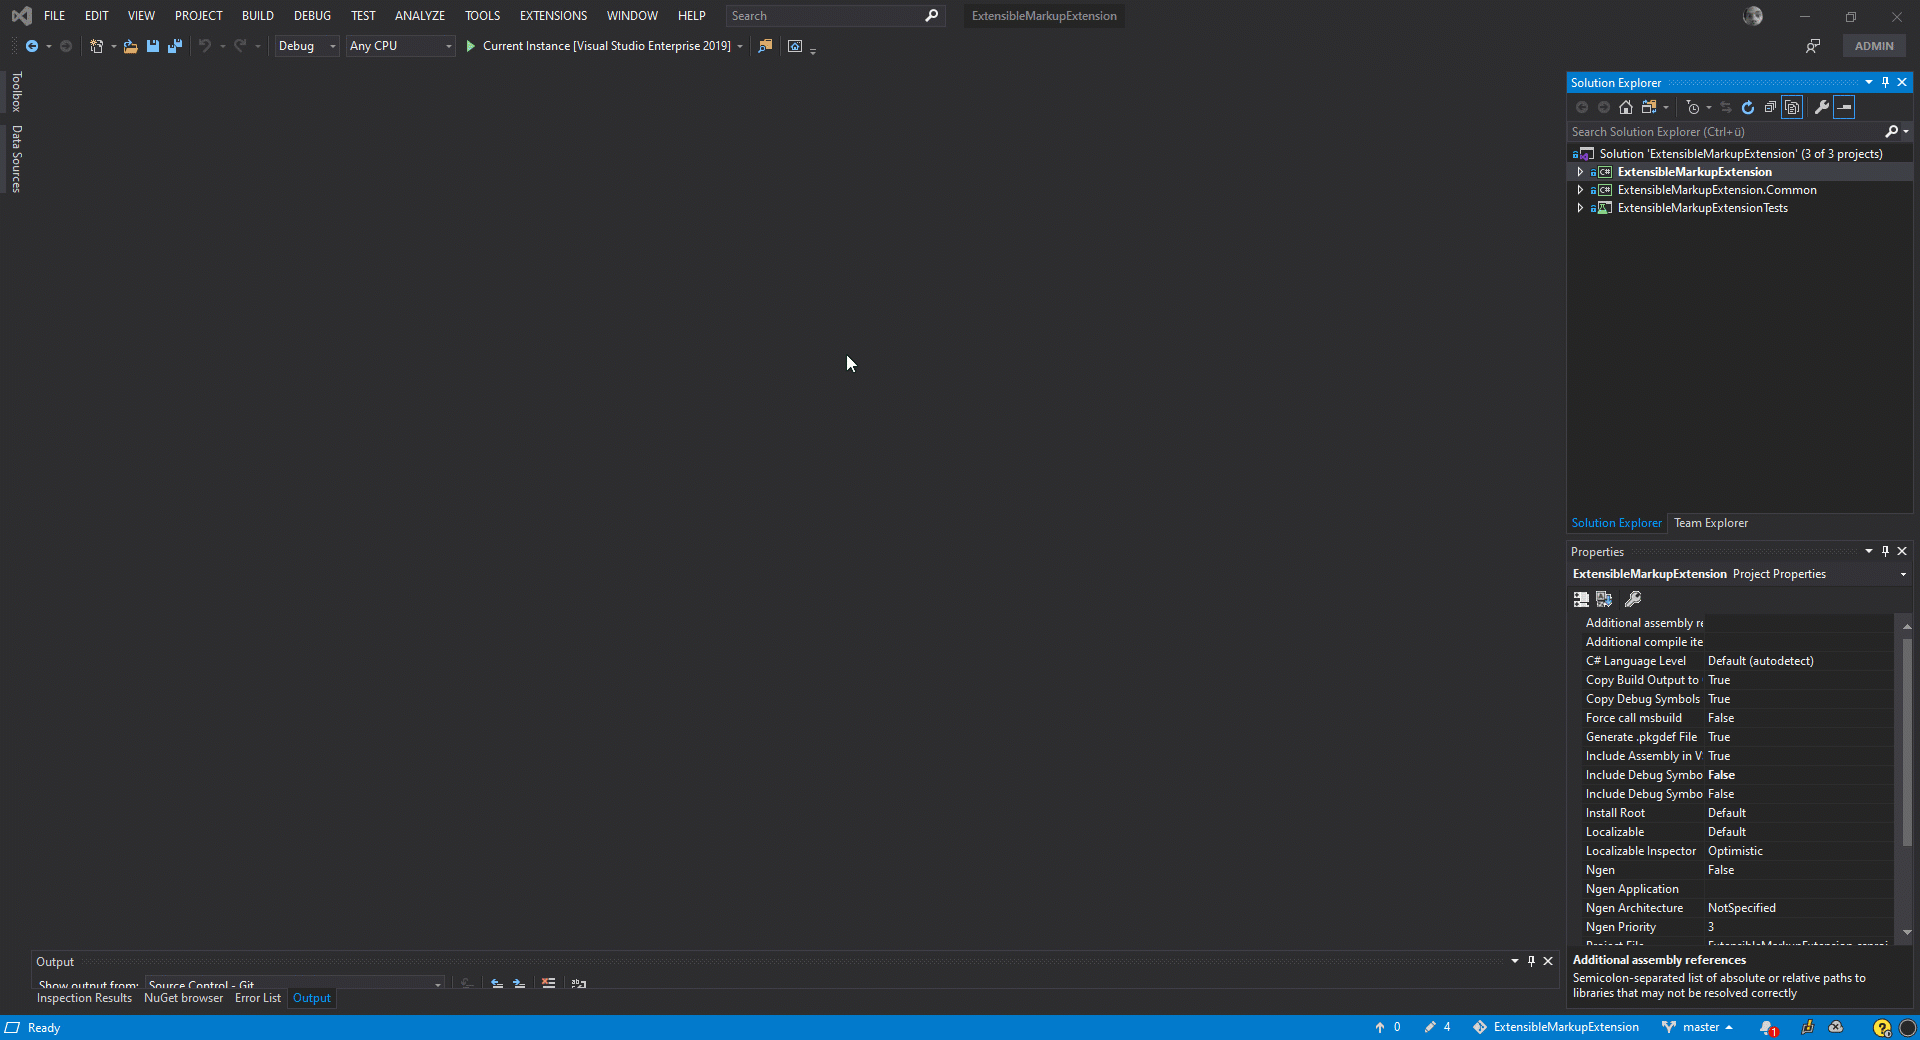Click the C# Language Level value cell
The height and width of the screenshot is (1040, 1920).
1798,661
